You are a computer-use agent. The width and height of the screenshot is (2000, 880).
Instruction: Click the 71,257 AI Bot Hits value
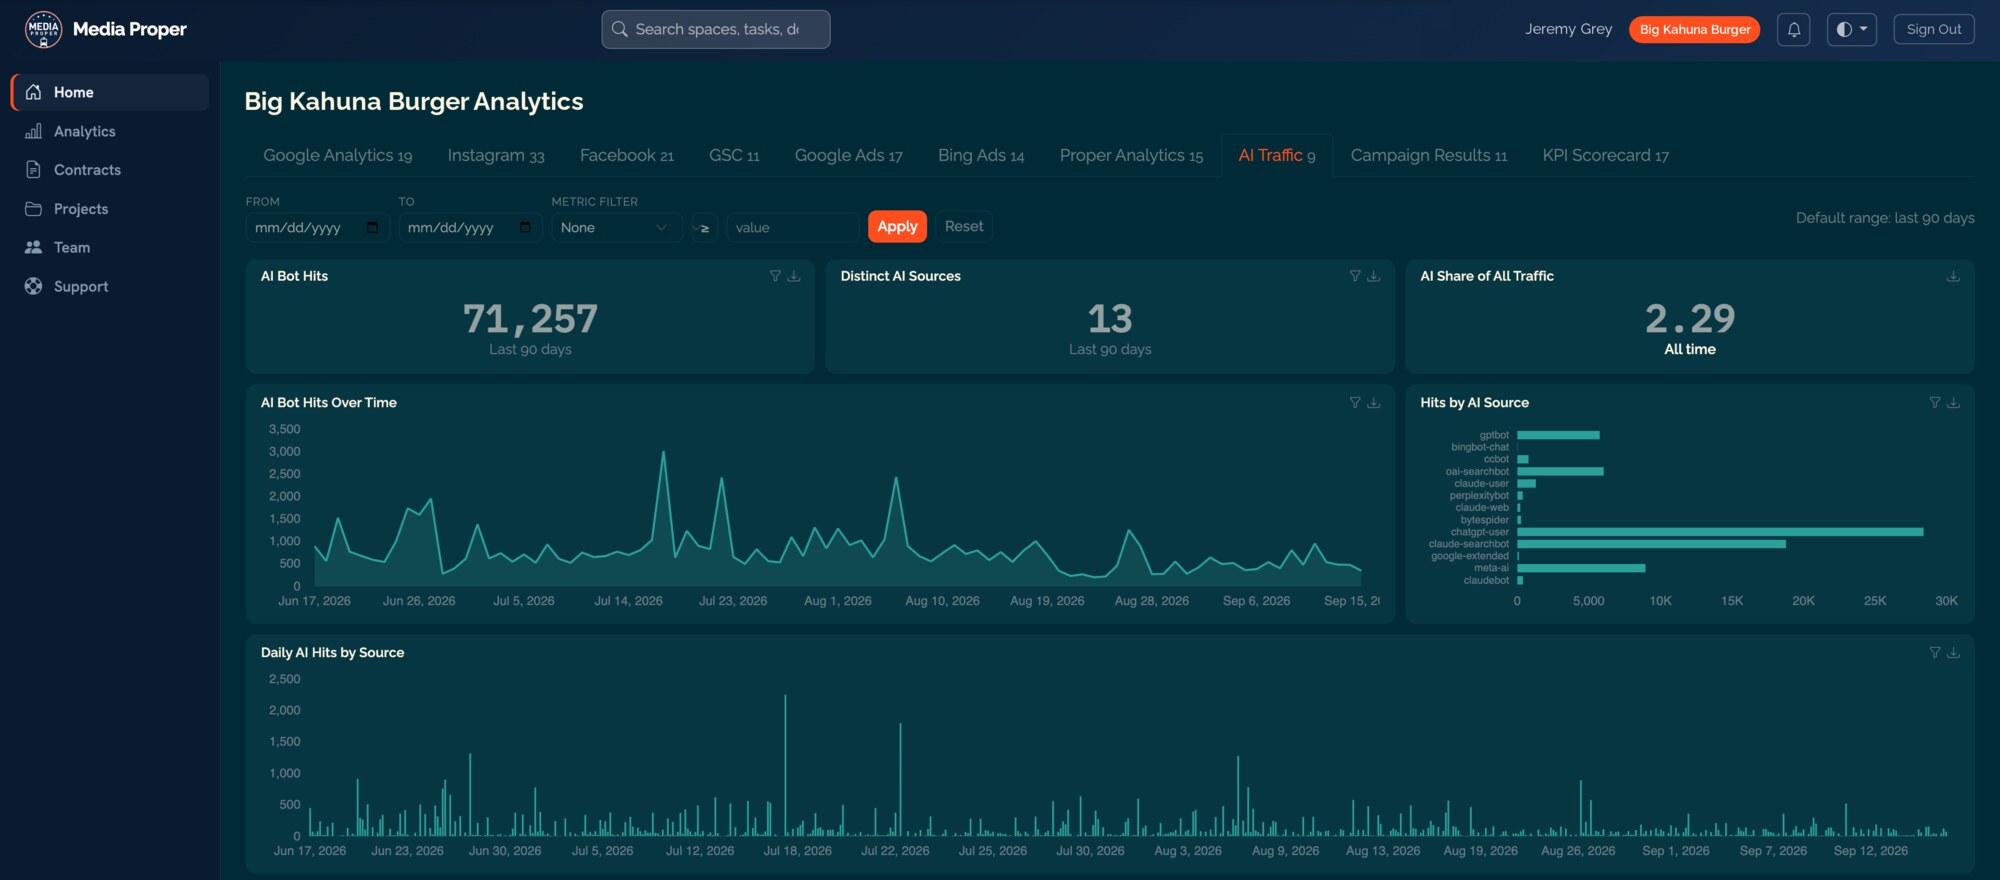tap(530, 319)
